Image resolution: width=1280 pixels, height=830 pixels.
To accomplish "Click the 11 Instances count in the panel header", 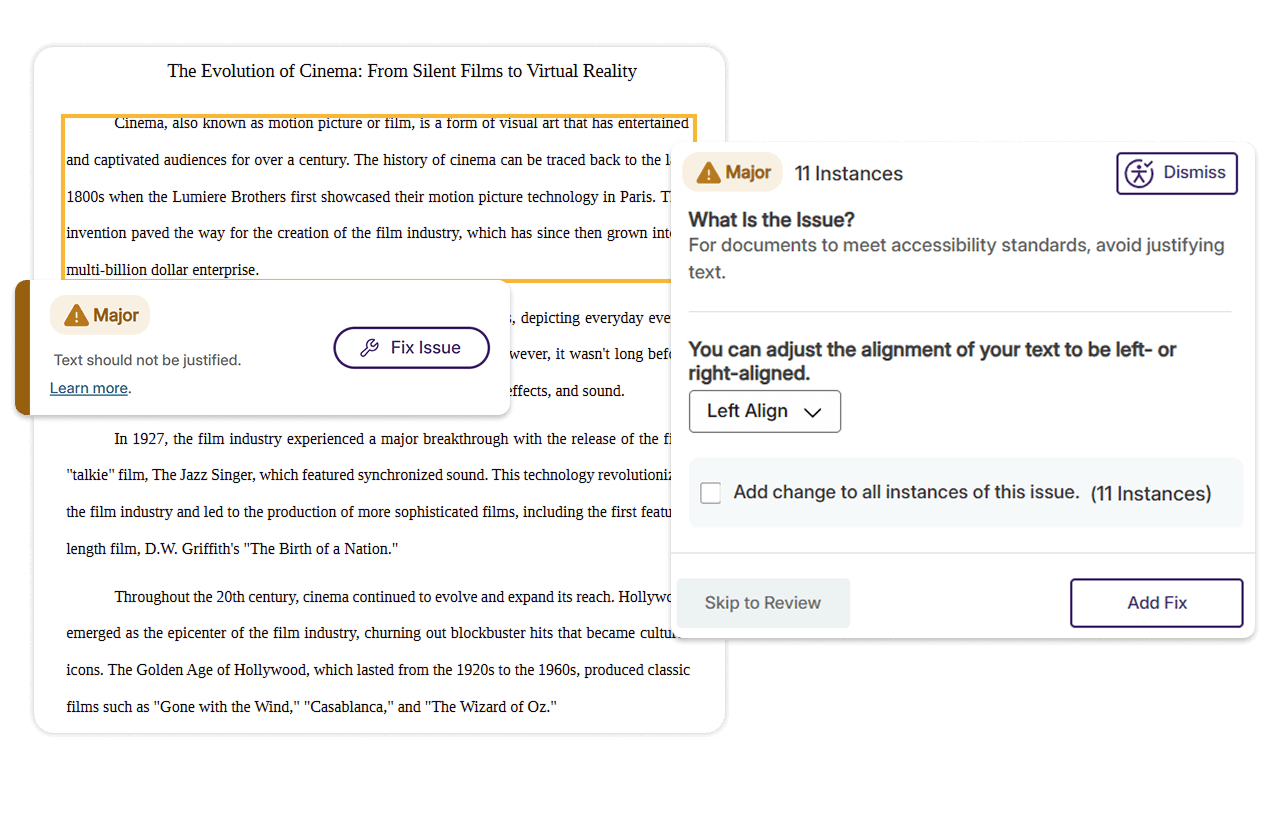I will pyautogui.click(x=848, y=174).
